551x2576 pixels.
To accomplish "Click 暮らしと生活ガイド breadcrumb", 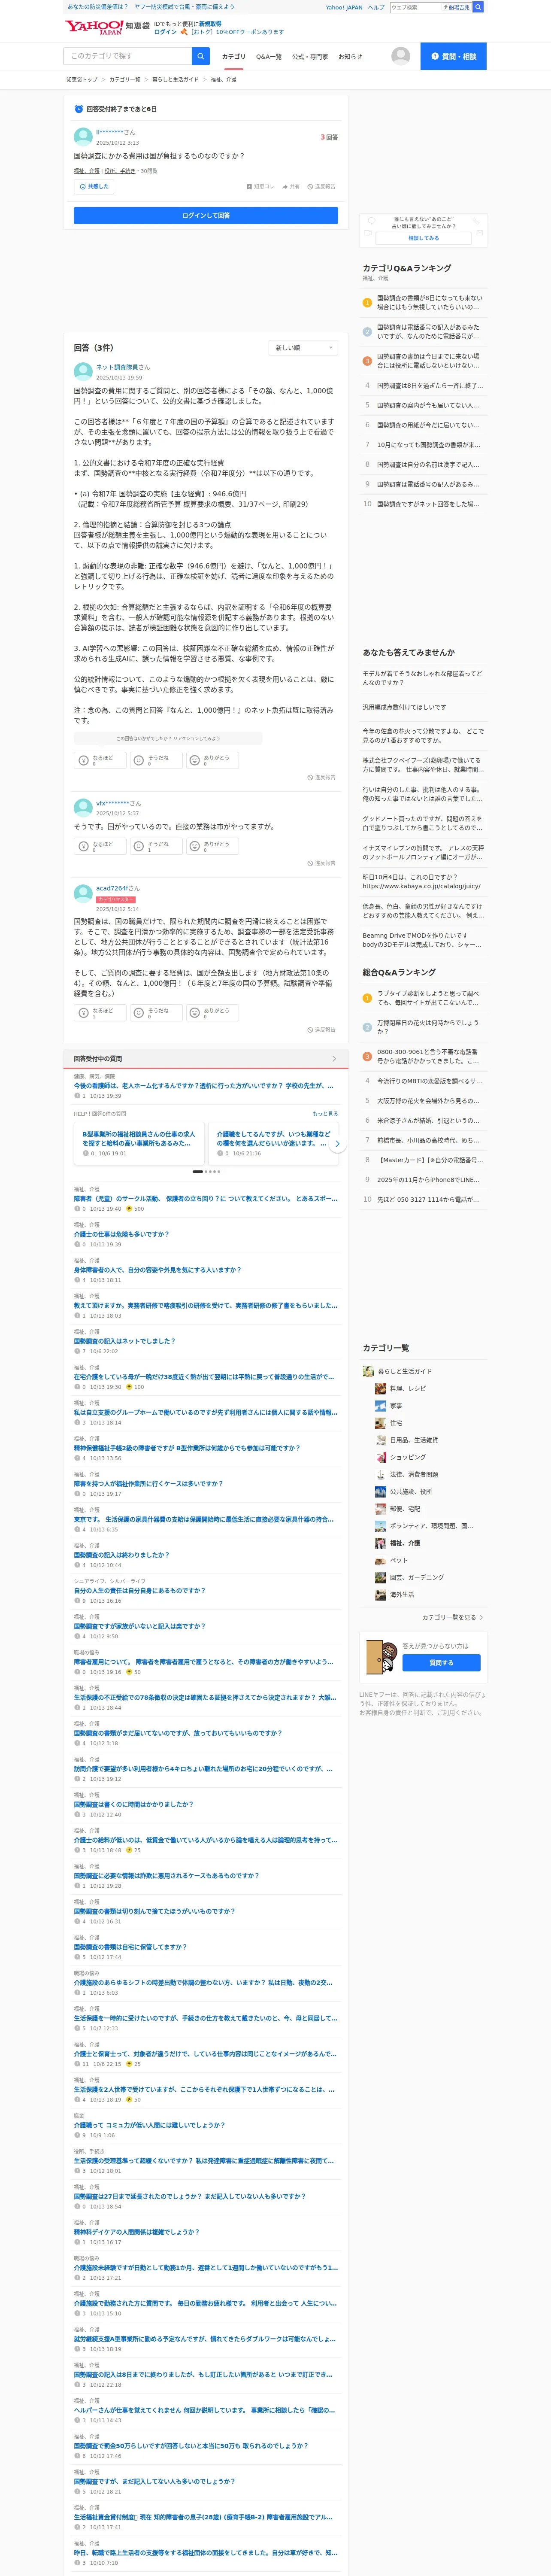I will click(x=175, y=79).
